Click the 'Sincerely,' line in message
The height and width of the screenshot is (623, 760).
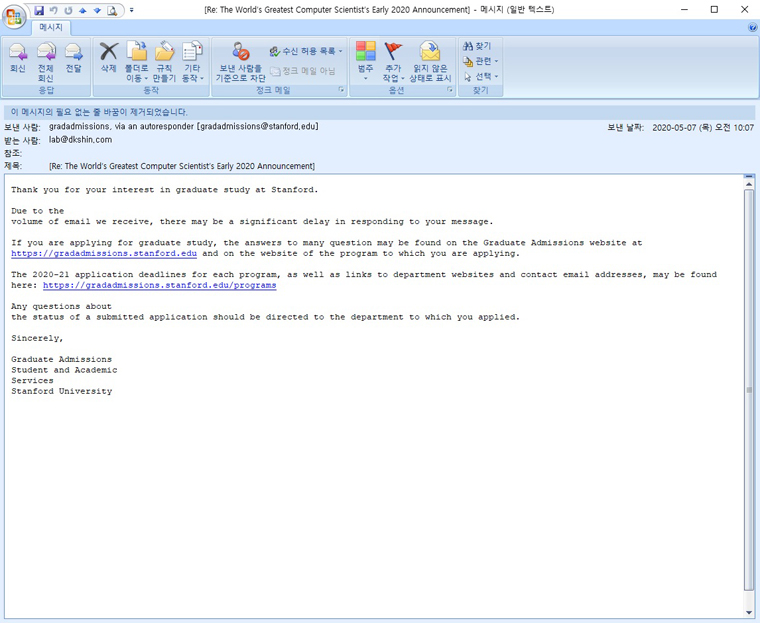37,338
